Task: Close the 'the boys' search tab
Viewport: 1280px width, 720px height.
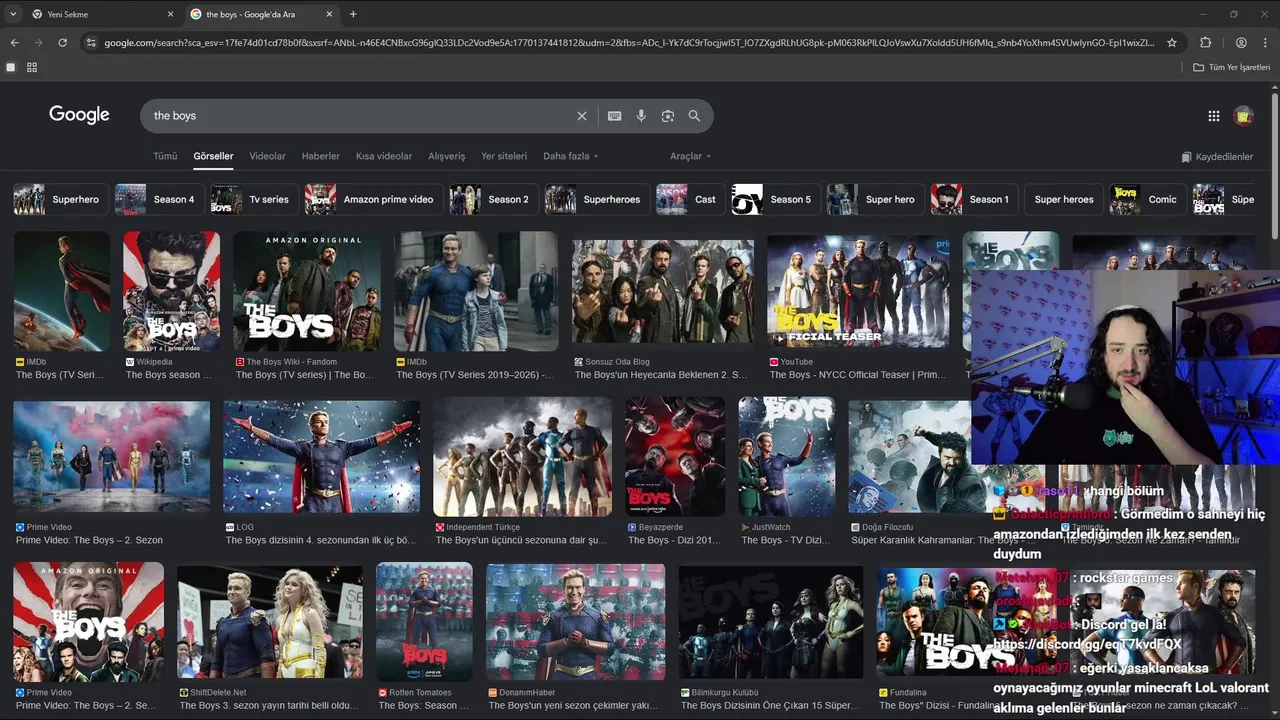Action: tap(330, 14)
